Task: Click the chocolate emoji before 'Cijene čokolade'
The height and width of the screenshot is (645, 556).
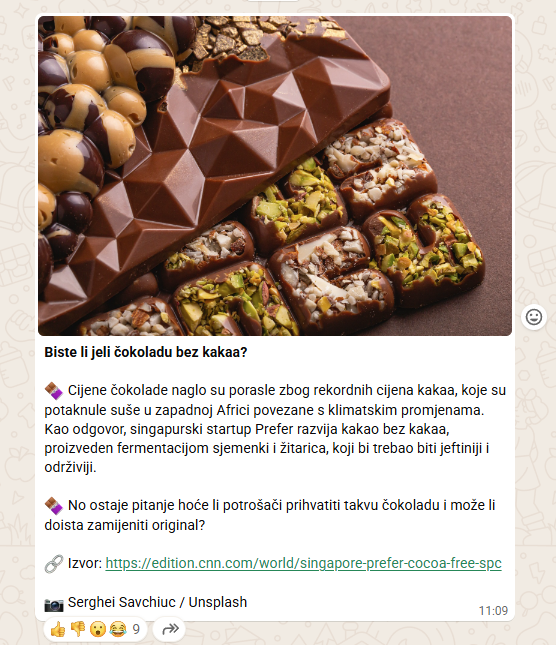Action: coord(53,391)
